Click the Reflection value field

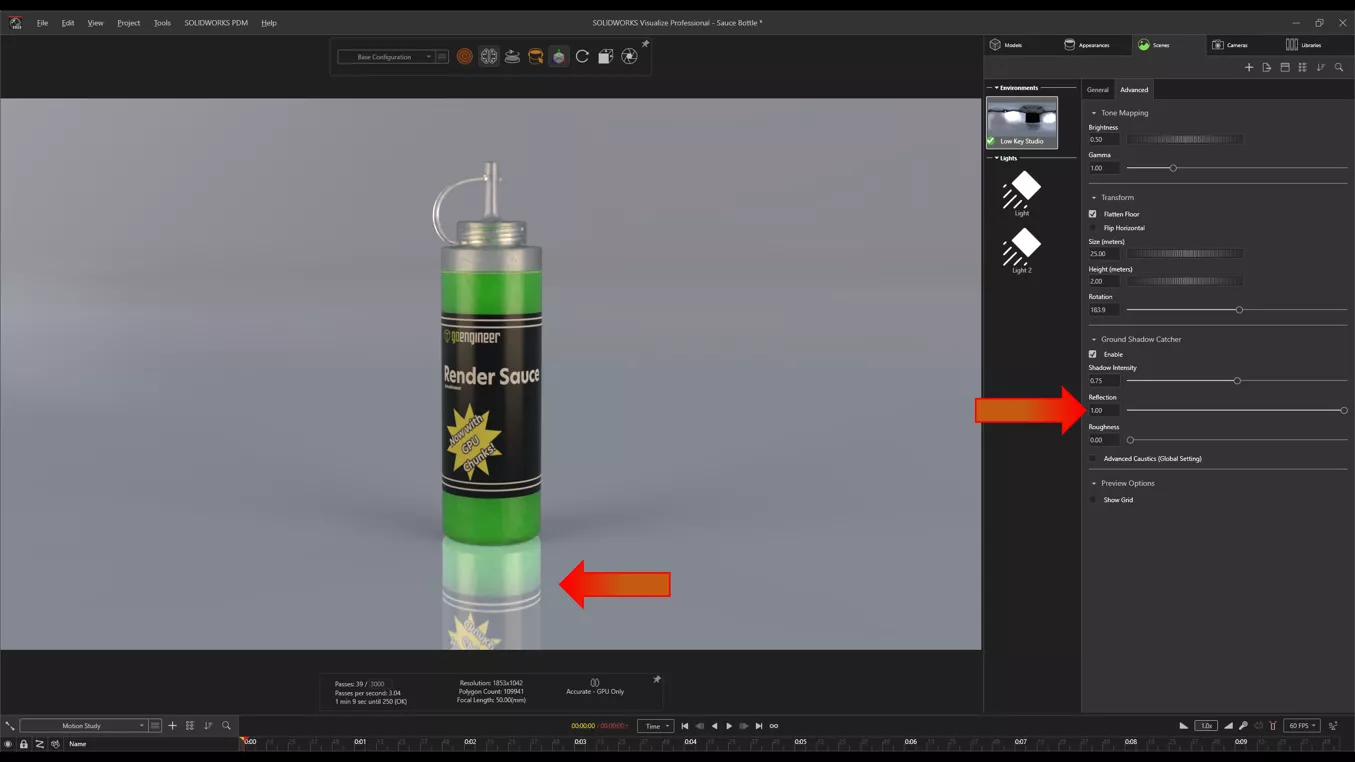click(1104, 411)
